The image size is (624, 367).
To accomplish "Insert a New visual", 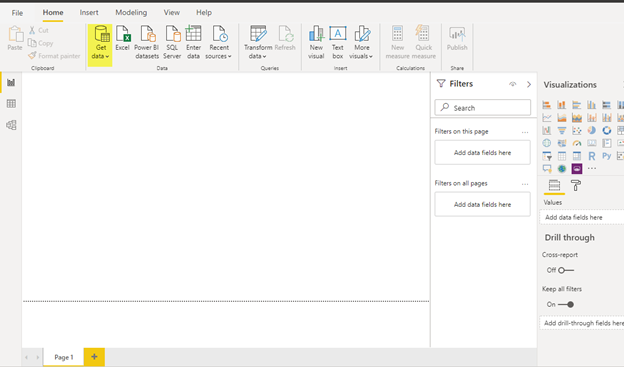I will pyautogui.click(x=316, y=42).
